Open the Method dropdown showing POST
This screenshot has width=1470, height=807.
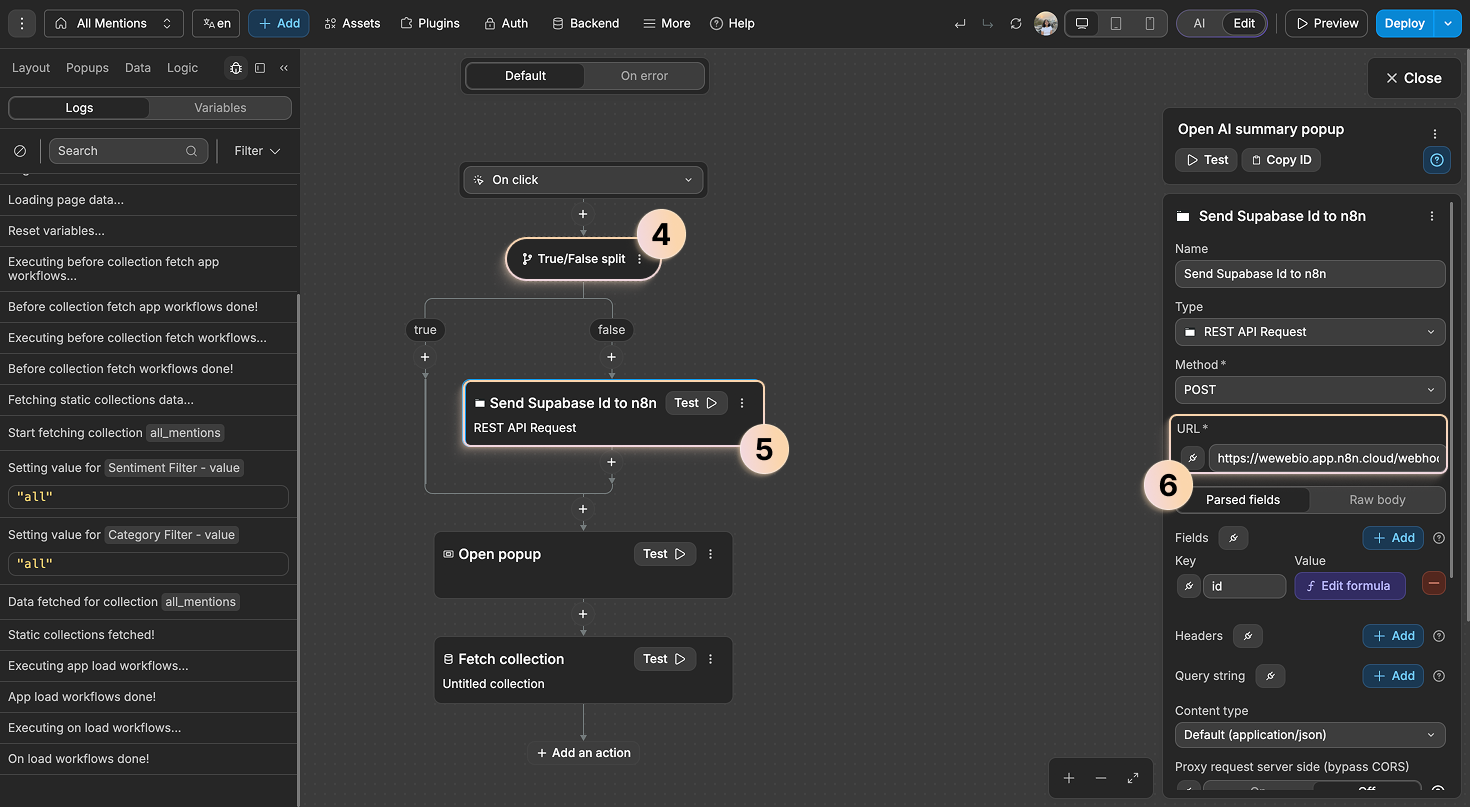[1309, 390]
